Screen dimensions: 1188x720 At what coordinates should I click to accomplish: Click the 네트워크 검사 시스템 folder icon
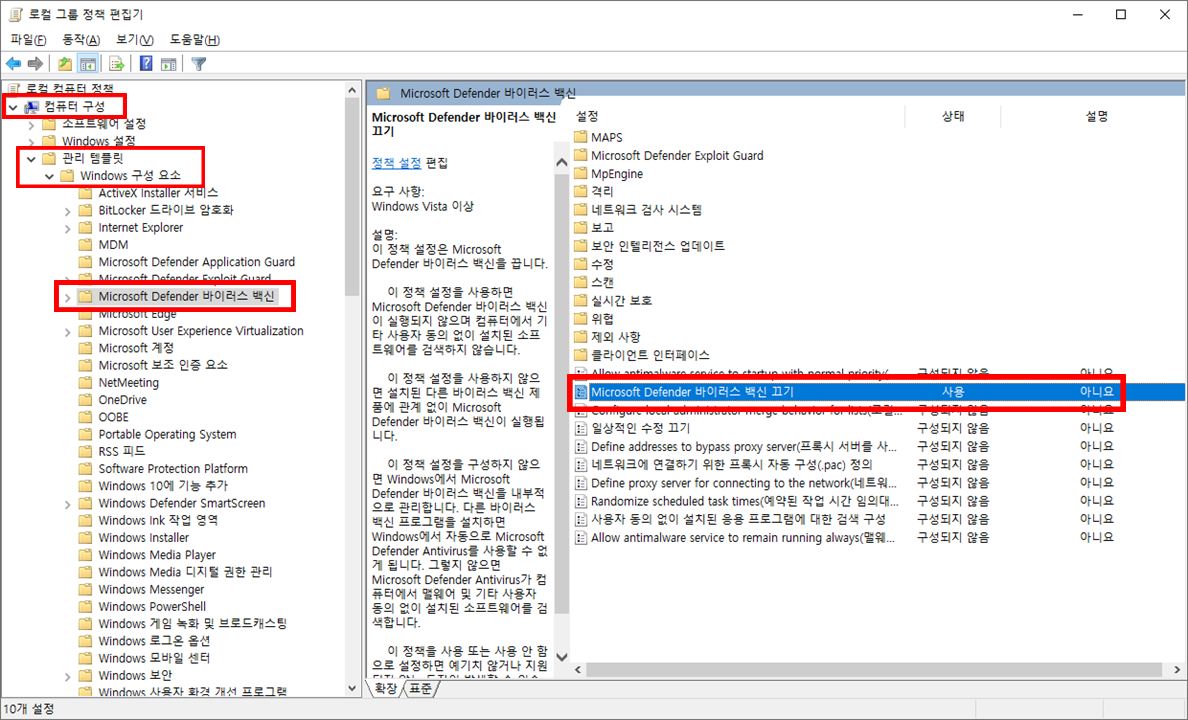click(x=581, y=209)
